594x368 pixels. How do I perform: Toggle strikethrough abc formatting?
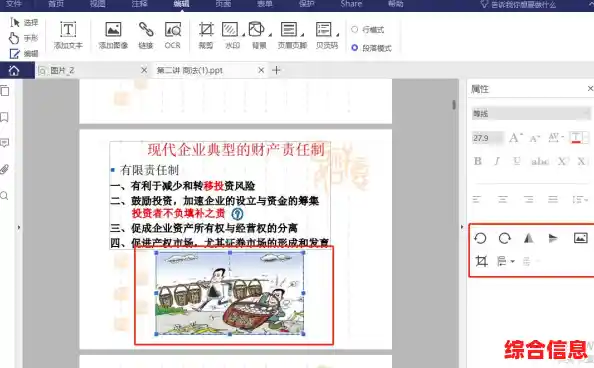(x=540, y=161)
